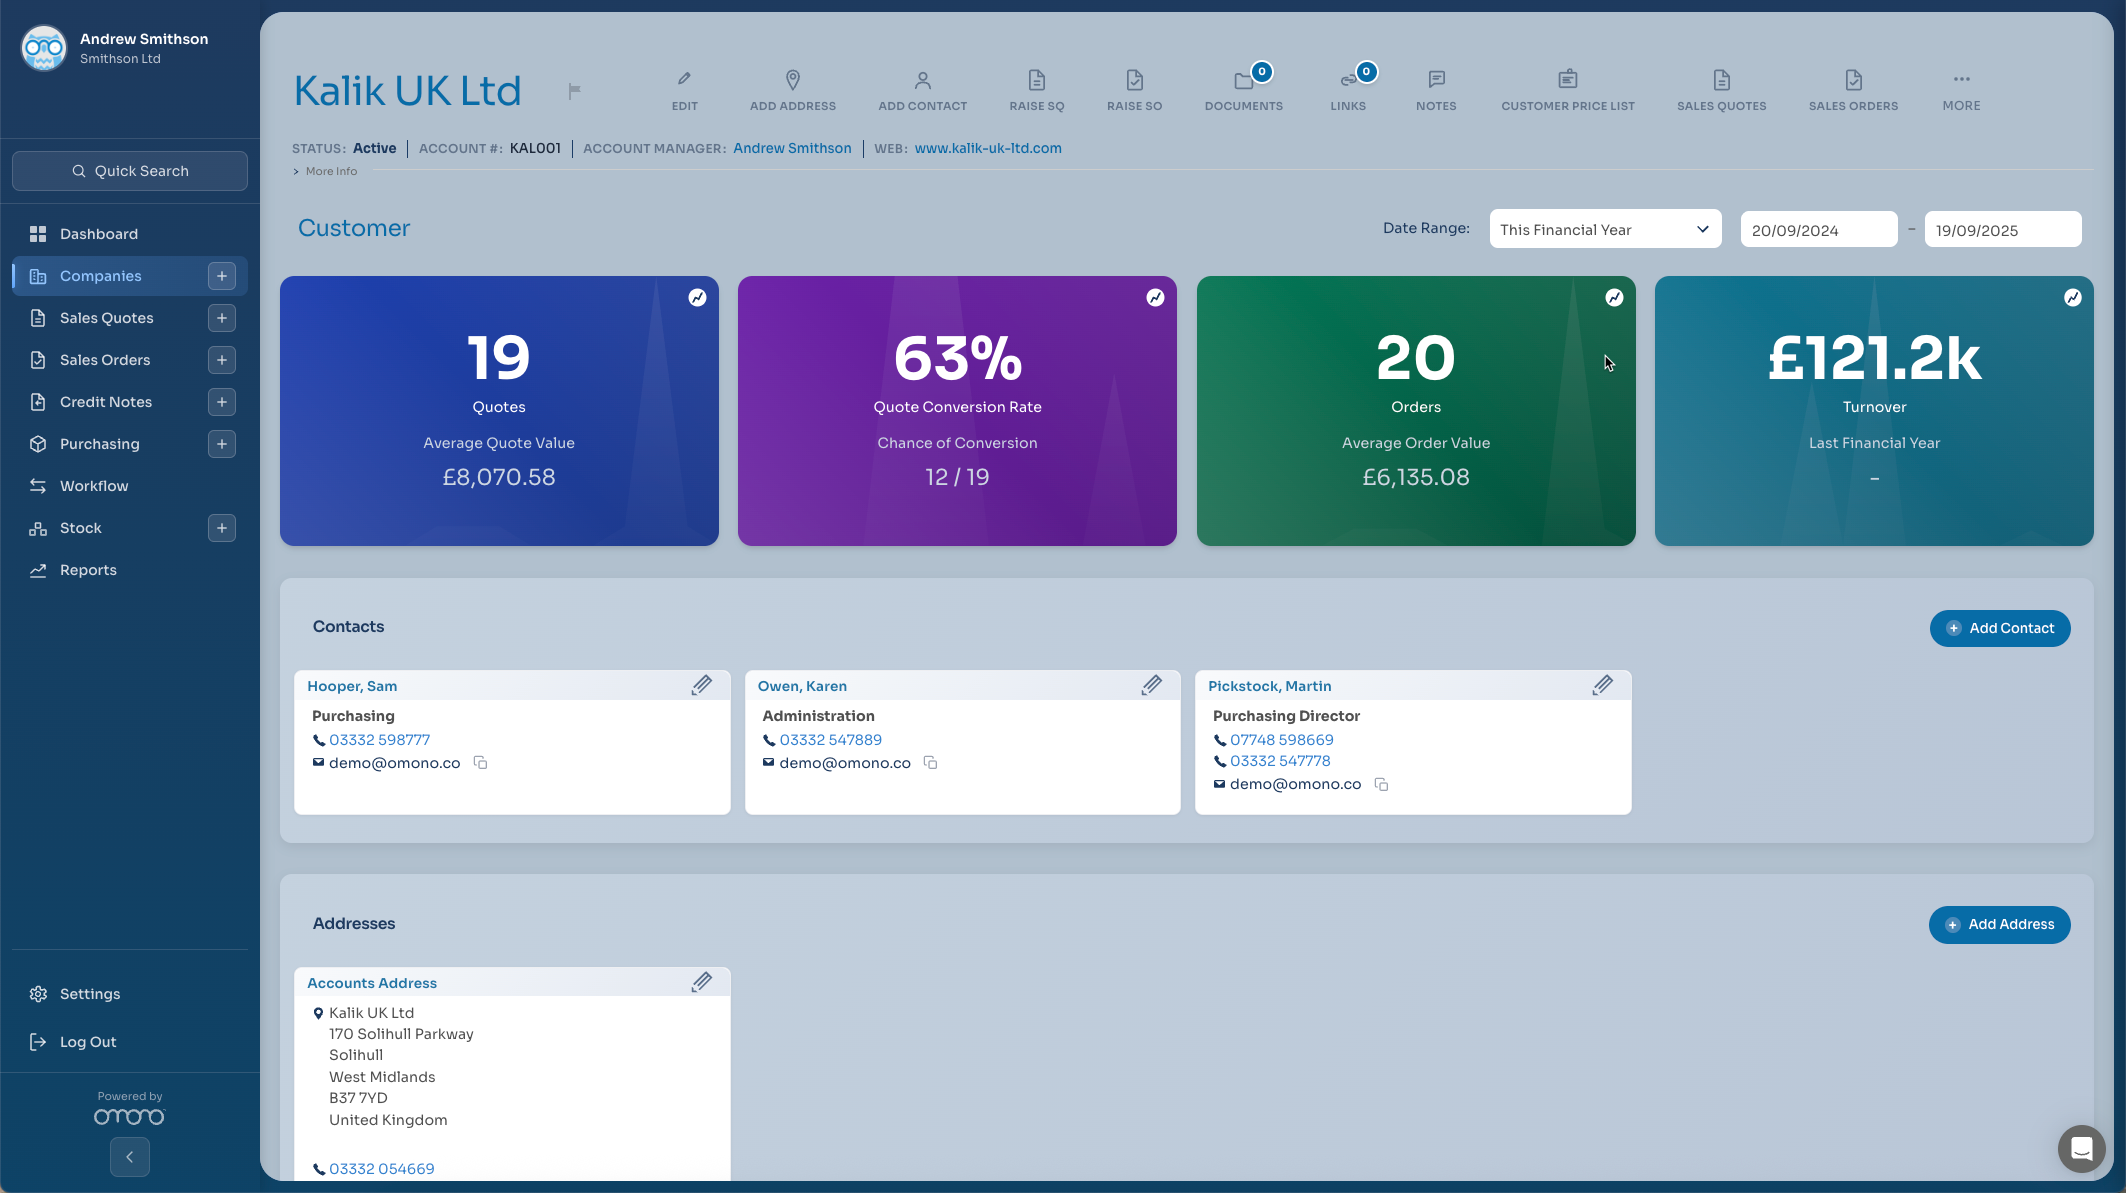This screenshot has height=1193, width=2126.
Task: Click plus button next to Stock
Action: pos(222,528)
